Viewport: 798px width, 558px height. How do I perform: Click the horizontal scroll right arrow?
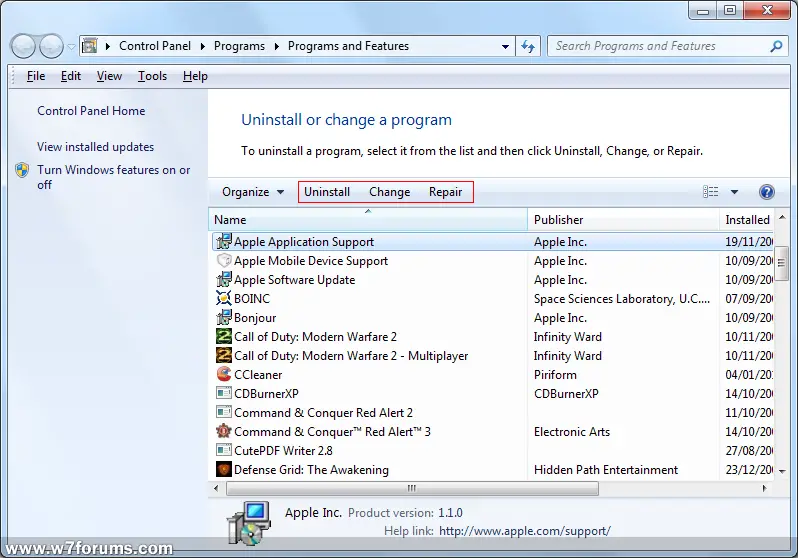point(764,488)
